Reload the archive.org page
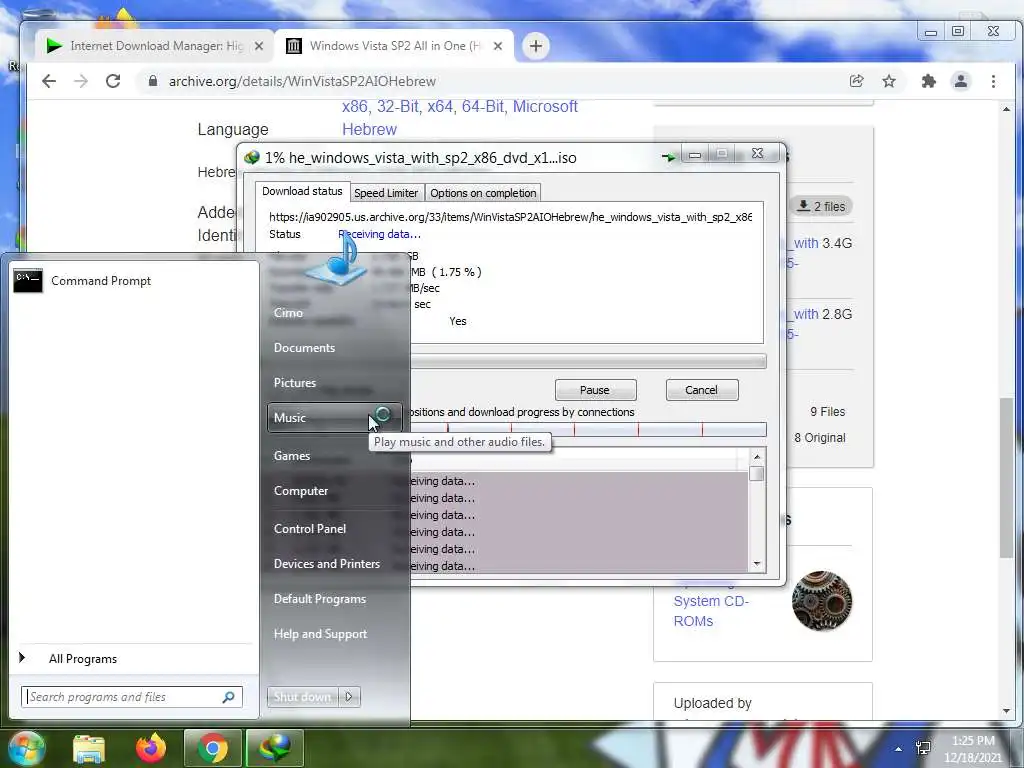This screenshot has height=768, width=1024. (x=113, y=81)
